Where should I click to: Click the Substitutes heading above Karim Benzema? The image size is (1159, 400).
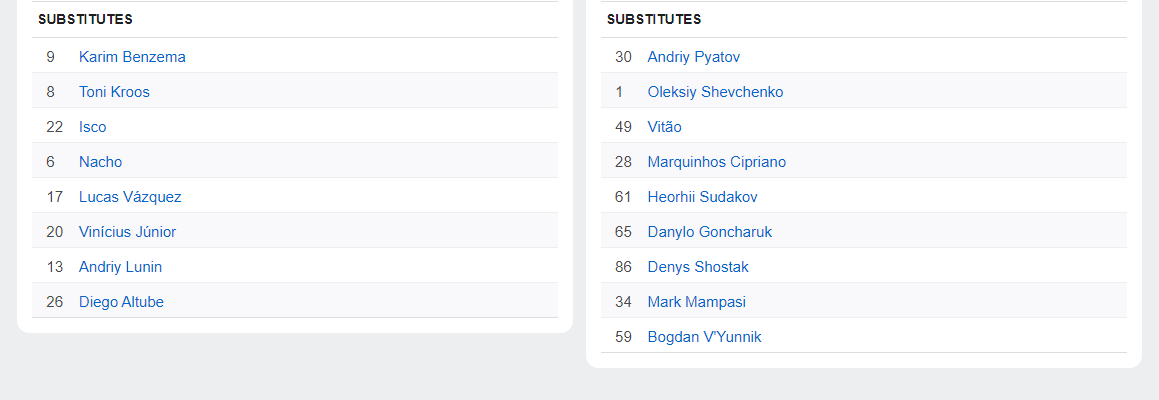coord(85,19)
